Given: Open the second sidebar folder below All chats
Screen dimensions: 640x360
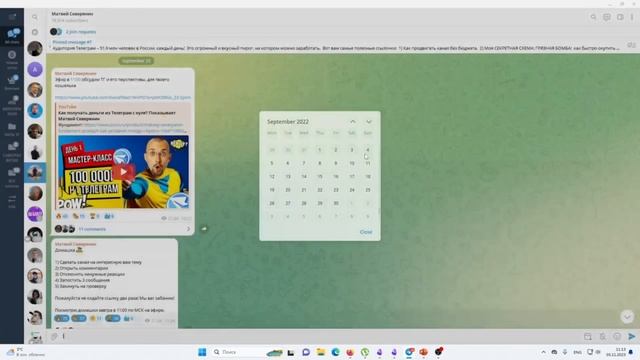Looking at the screenshot, I should 12,58.
